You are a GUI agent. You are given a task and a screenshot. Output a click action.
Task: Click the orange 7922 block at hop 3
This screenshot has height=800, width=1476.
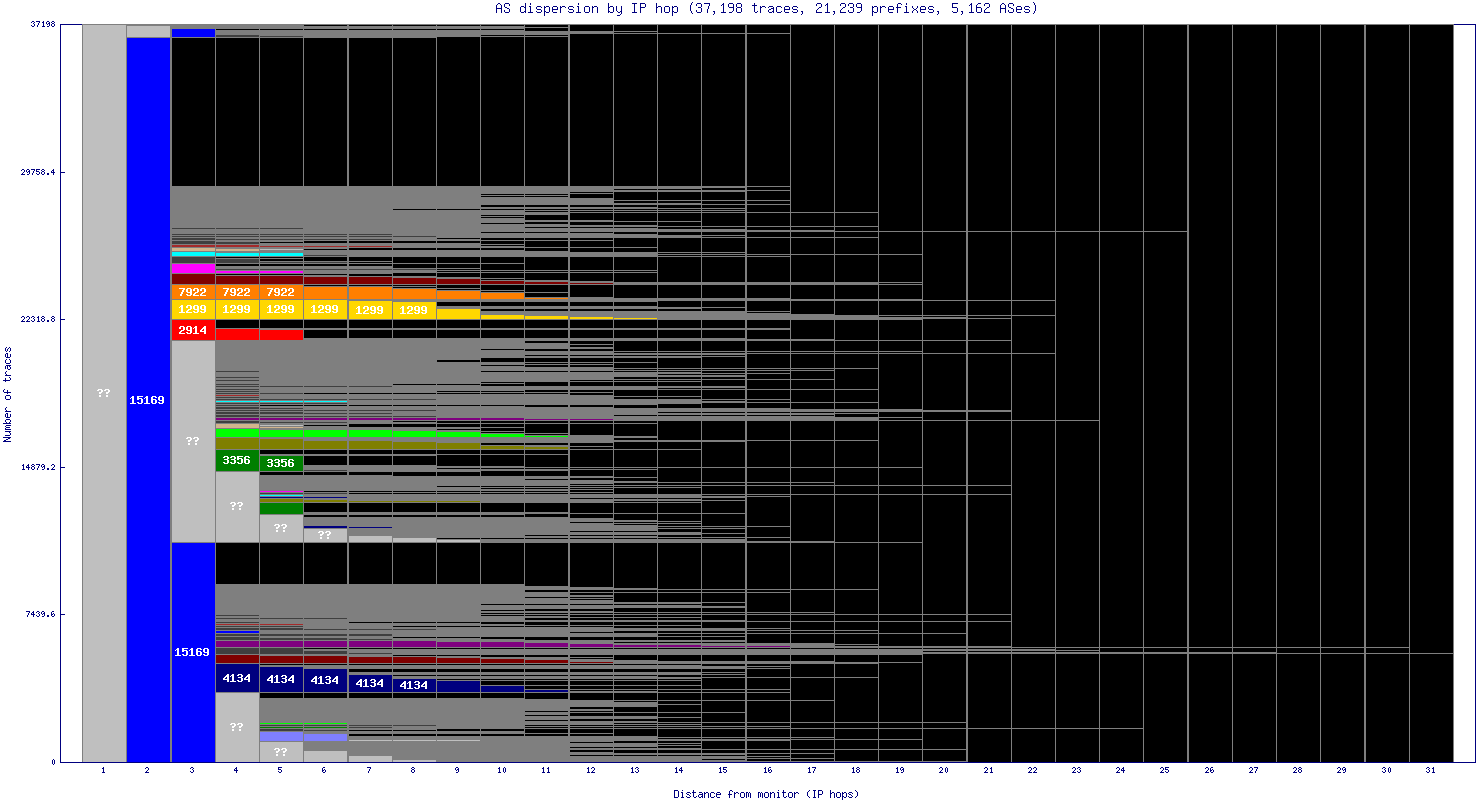tap(192, 292)
